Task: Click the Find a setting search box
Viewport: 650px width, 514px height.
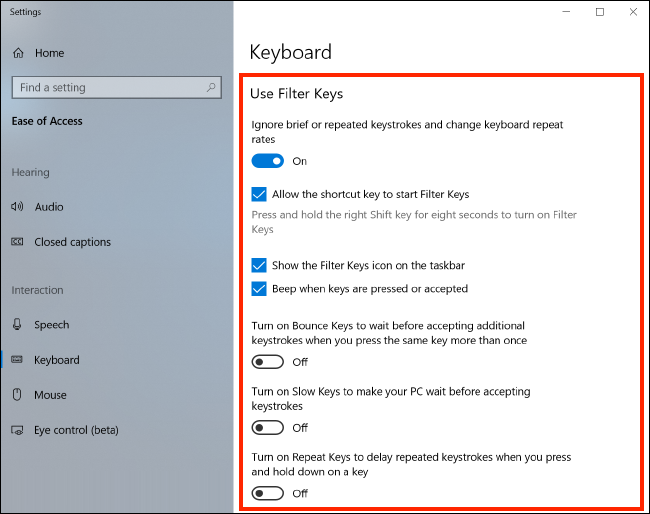Action: [117, 87]
